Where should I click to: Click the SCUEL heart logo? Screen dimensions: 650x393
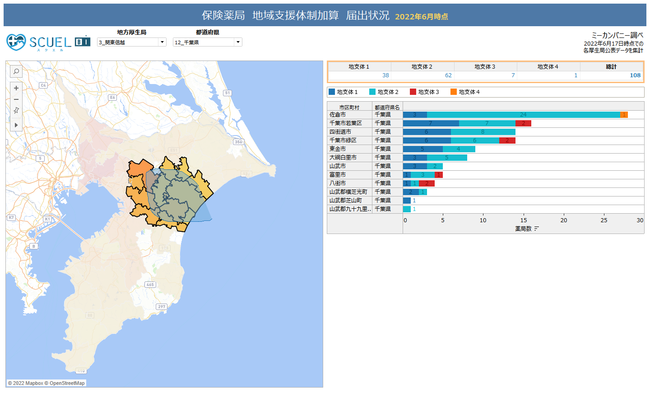(x=16, y=42)
